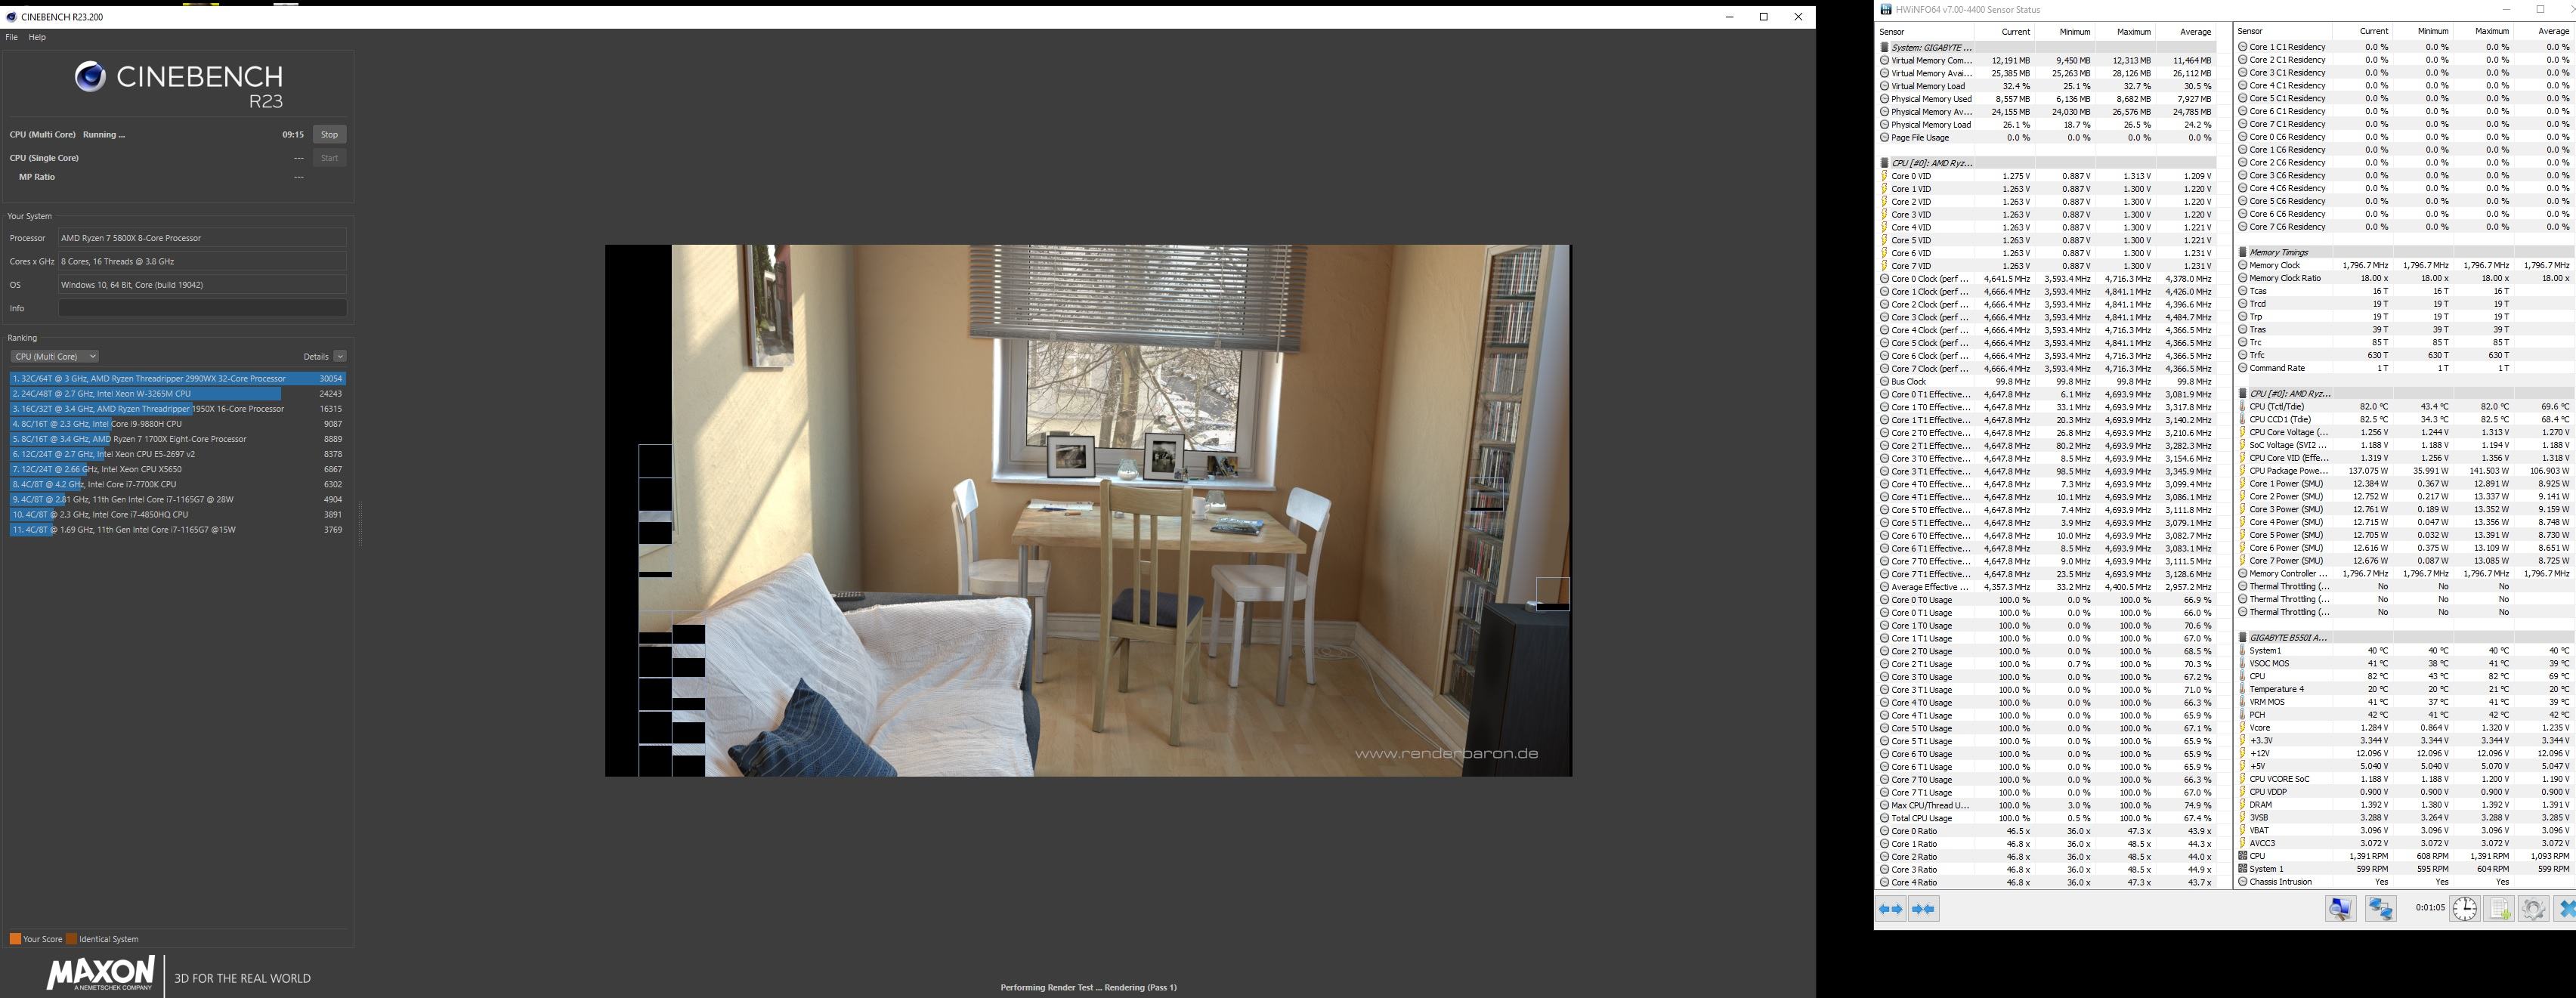
Task: Click the greyed Start button for CPU Single Core
Action: pyautogui.click(x=329, y=158)
